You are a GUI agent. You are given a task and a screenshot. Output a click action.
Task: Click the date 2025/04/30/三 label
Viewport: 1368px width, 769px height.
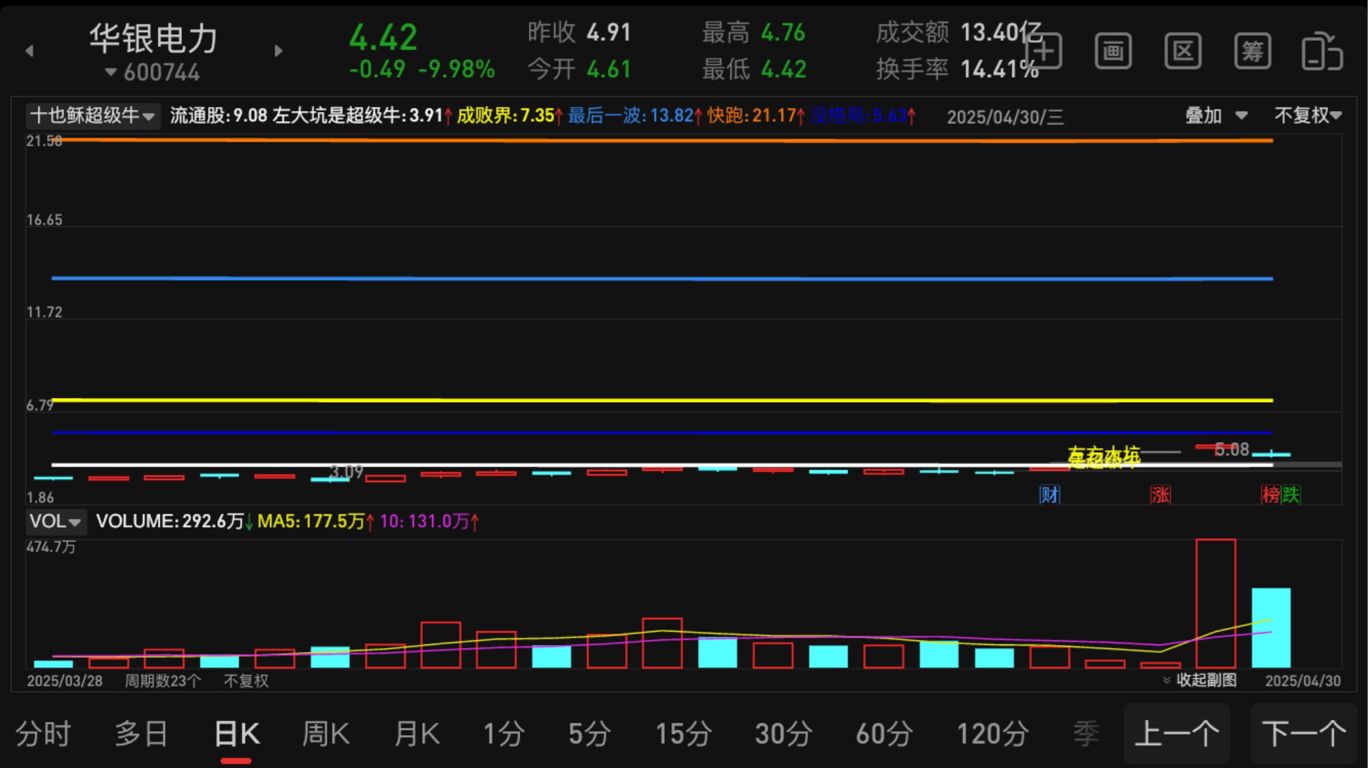[x=1005, y=117]
